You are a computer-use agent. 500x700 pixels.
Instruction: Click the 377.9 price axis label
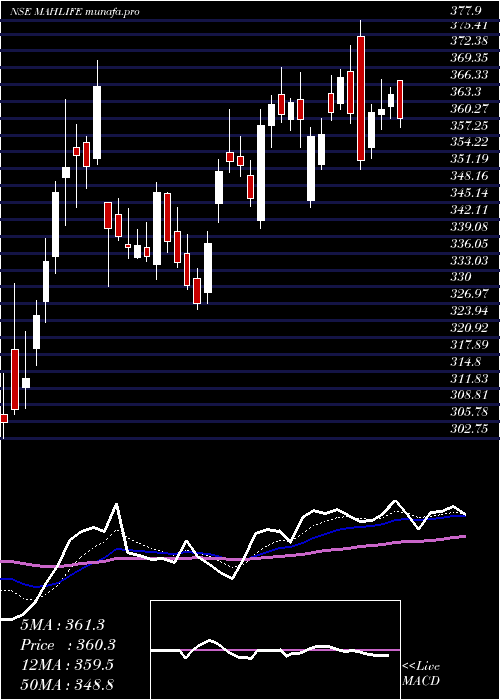pos(468,12)
